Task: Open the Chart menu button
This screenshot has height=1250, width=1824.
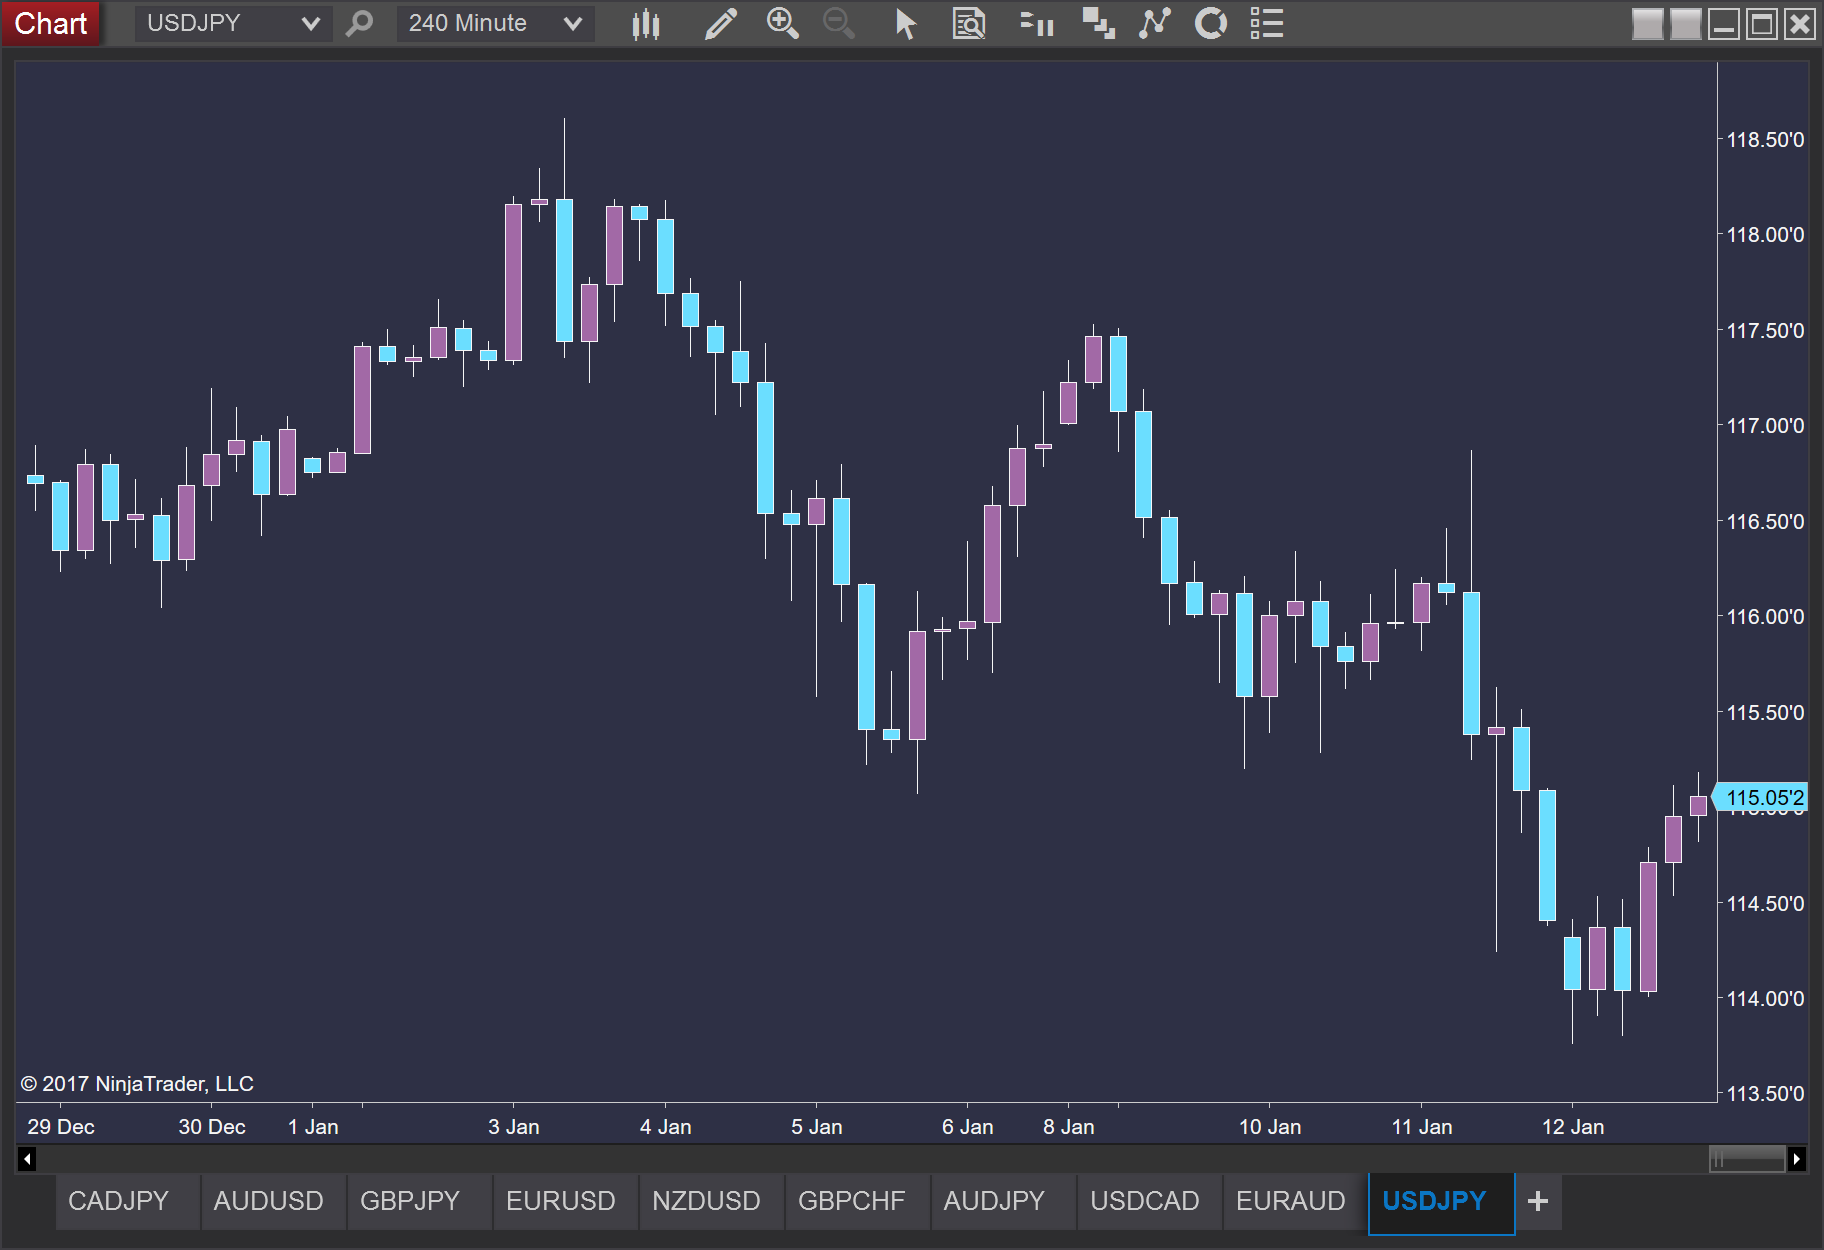Action: click(x=50, y=23)
